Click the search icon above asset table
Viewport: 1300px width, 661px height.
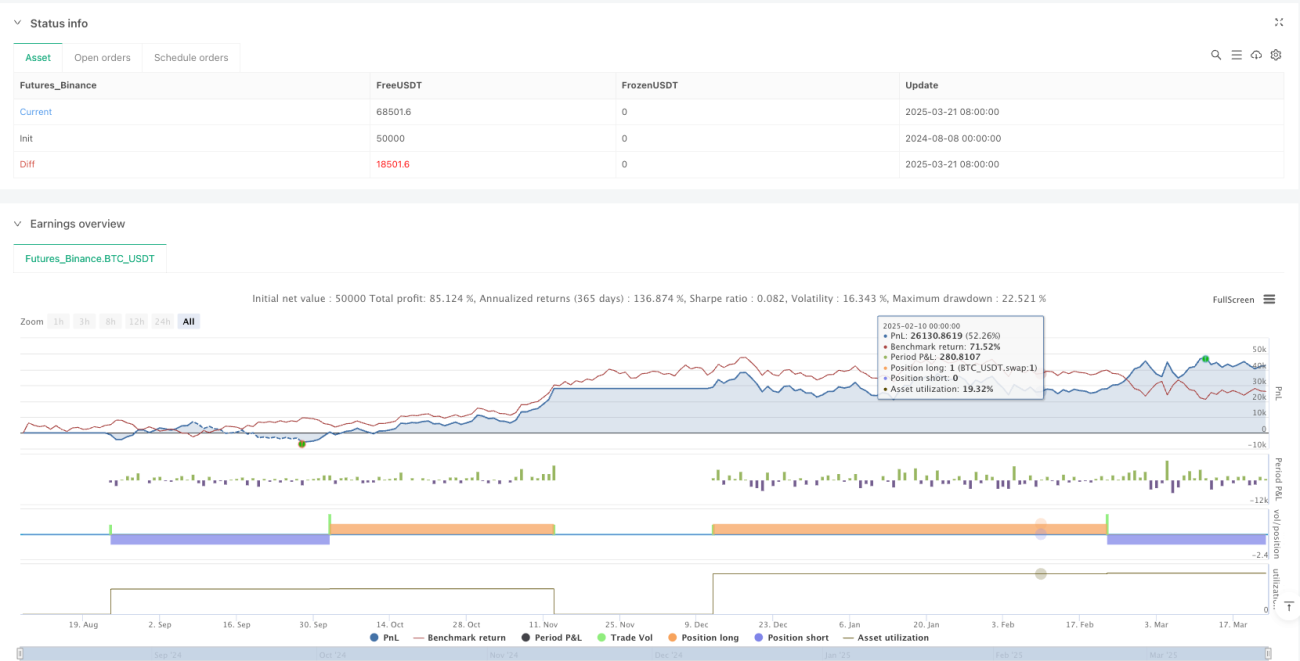pyautogui.click(x=1216, y=55)
